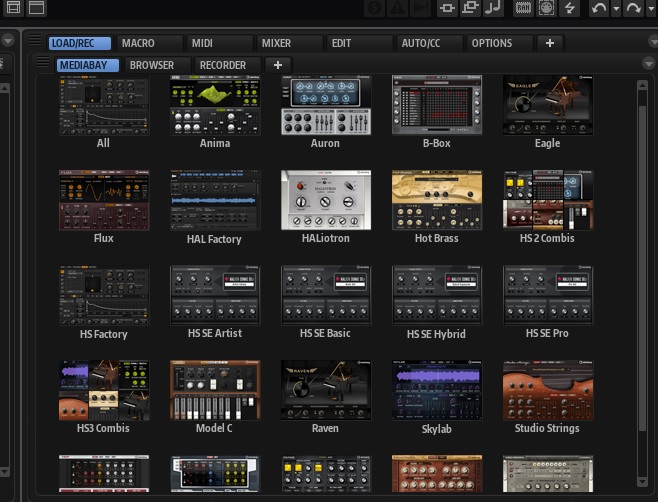Open the MEDIABAY row handle menu

pos(42,62)
